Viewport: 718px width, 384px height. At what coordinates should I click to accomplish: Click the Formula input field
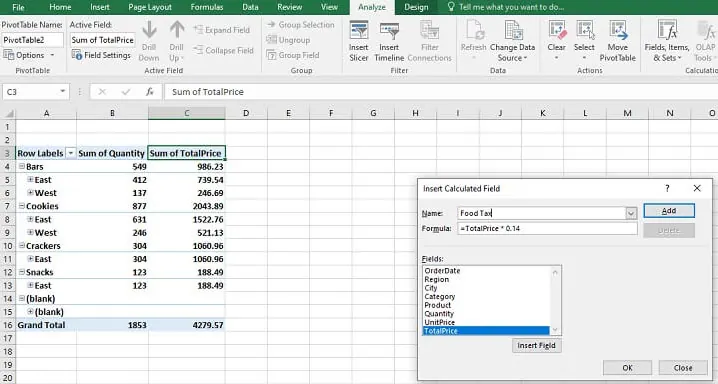coord(547,228)
